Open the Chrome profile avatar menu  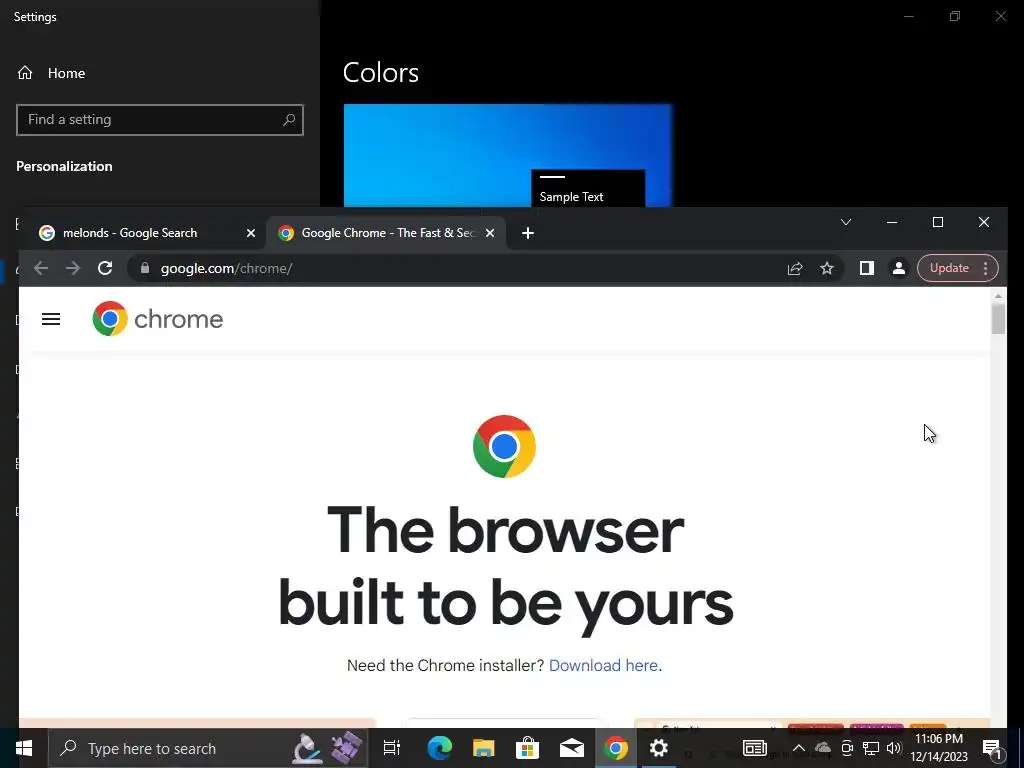point(899,268)
